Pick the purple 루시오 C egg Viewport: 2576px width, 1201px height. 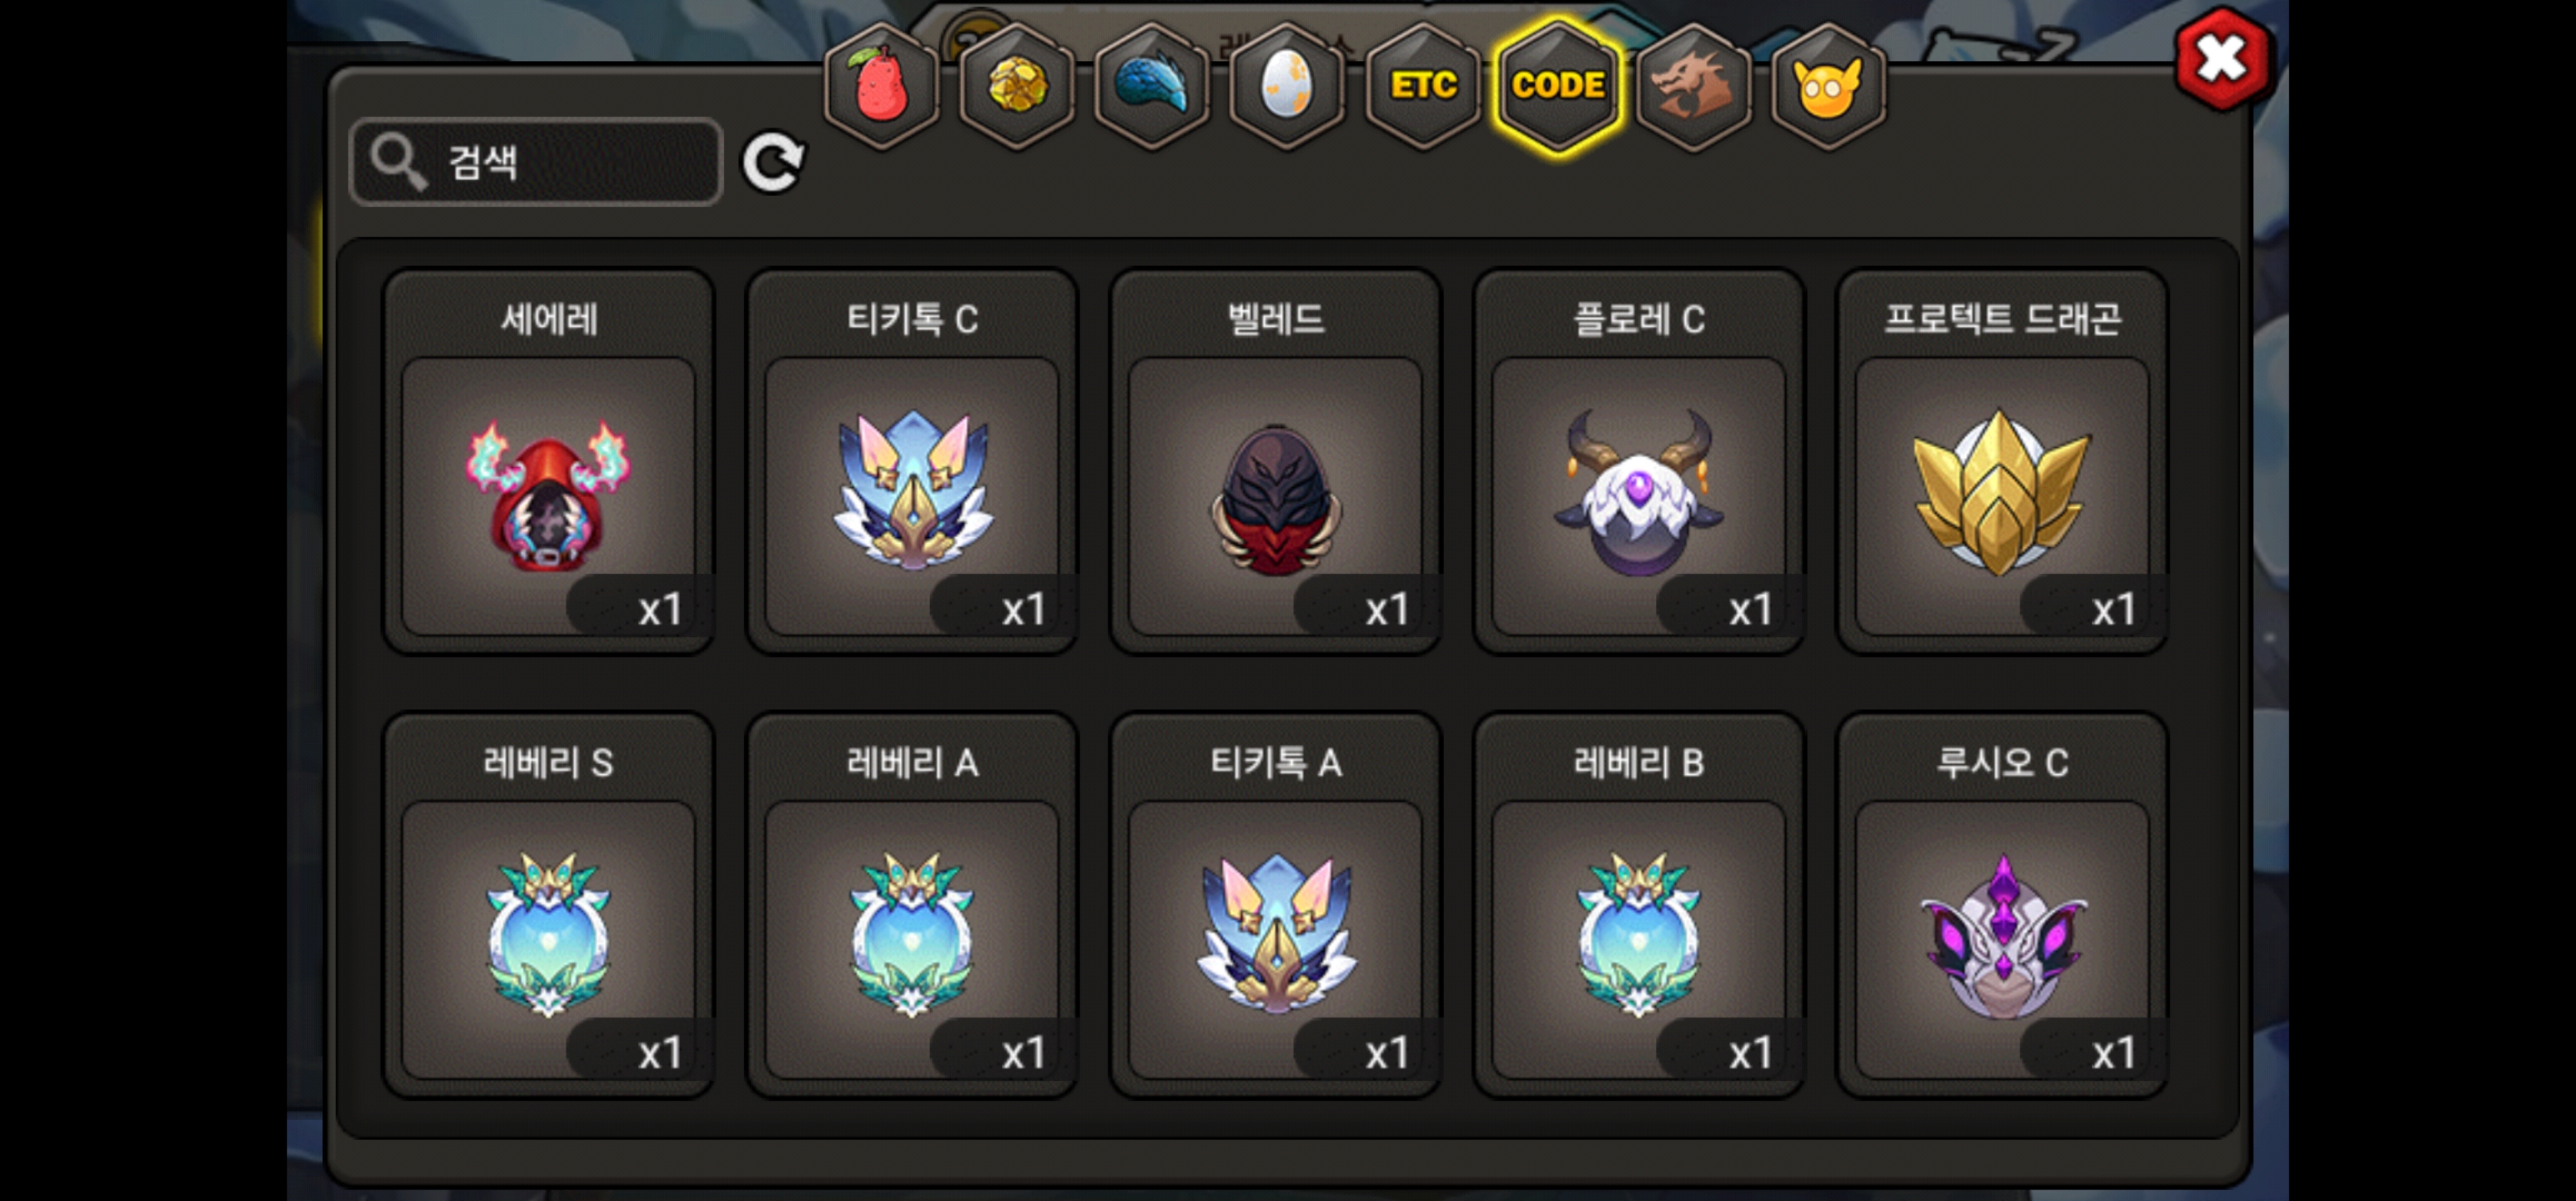(x=2002, y=905)
